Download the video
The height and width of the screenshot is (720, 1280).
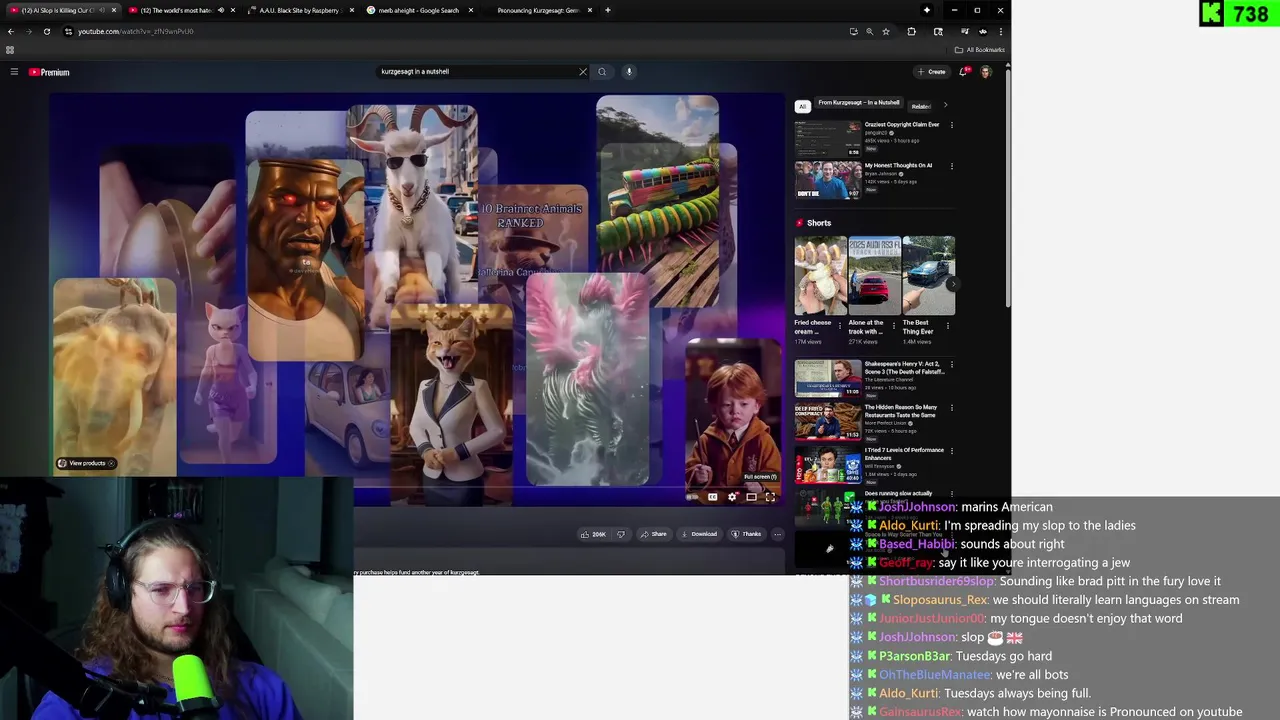698,534
